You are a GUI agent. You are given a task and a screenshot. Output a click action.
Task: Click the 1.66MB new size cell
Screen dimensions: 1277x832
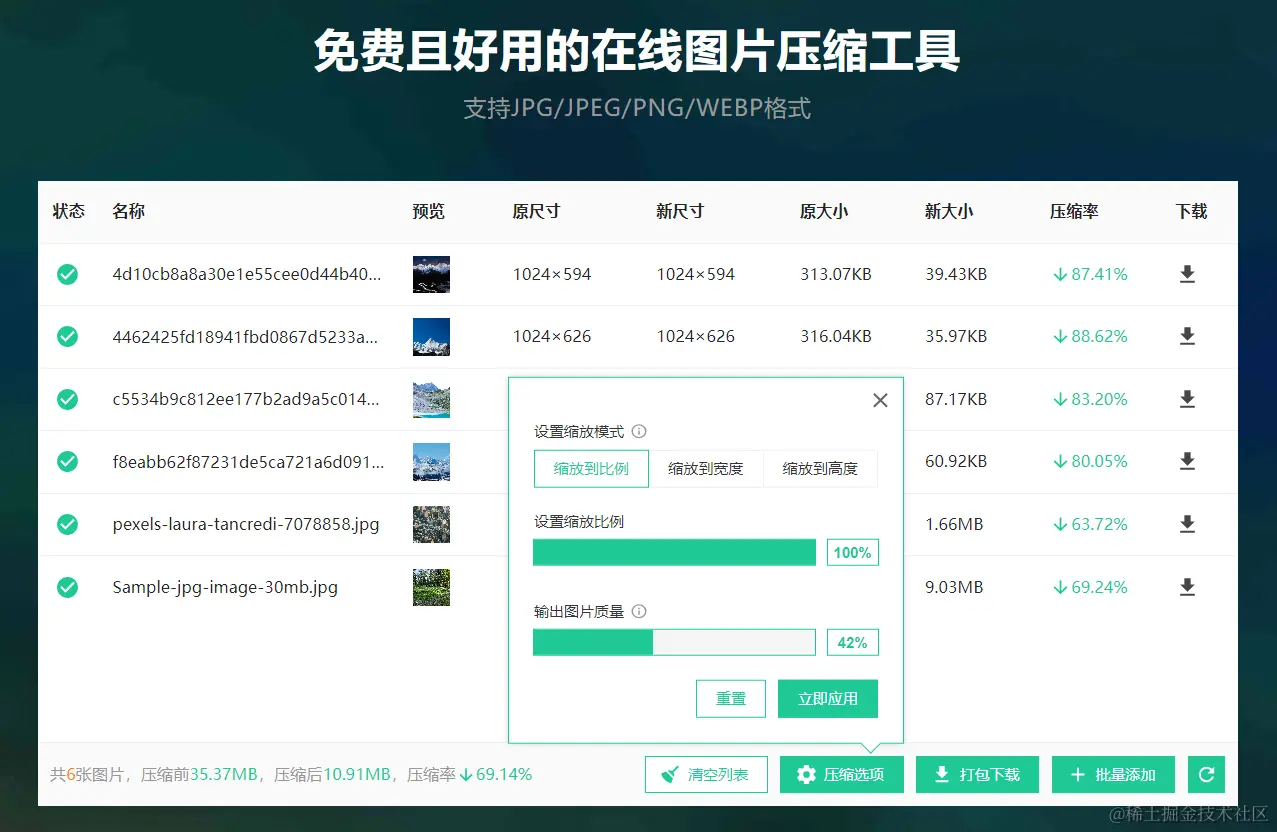[954, 524]
